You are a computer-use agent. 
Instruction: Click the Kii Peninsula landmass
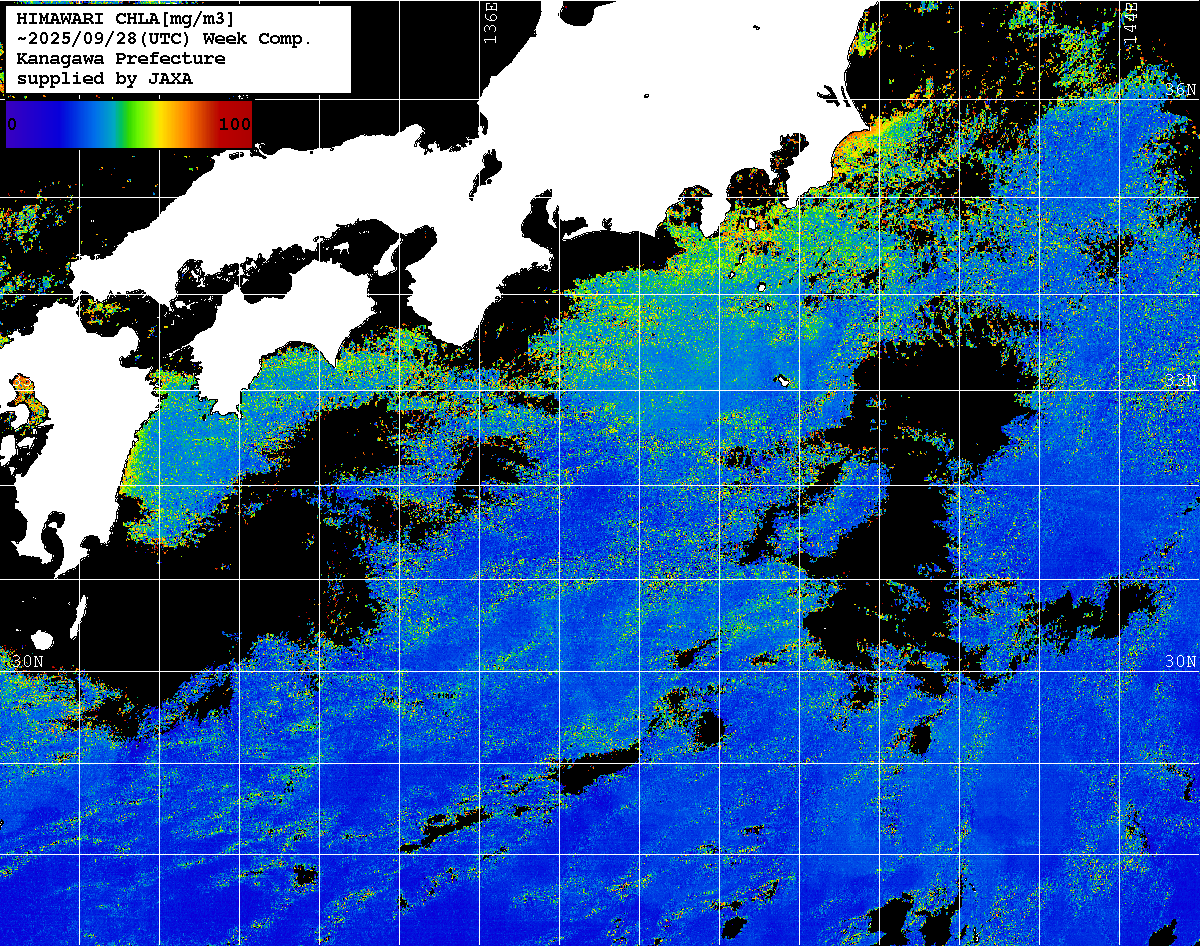tap(500, 290)
